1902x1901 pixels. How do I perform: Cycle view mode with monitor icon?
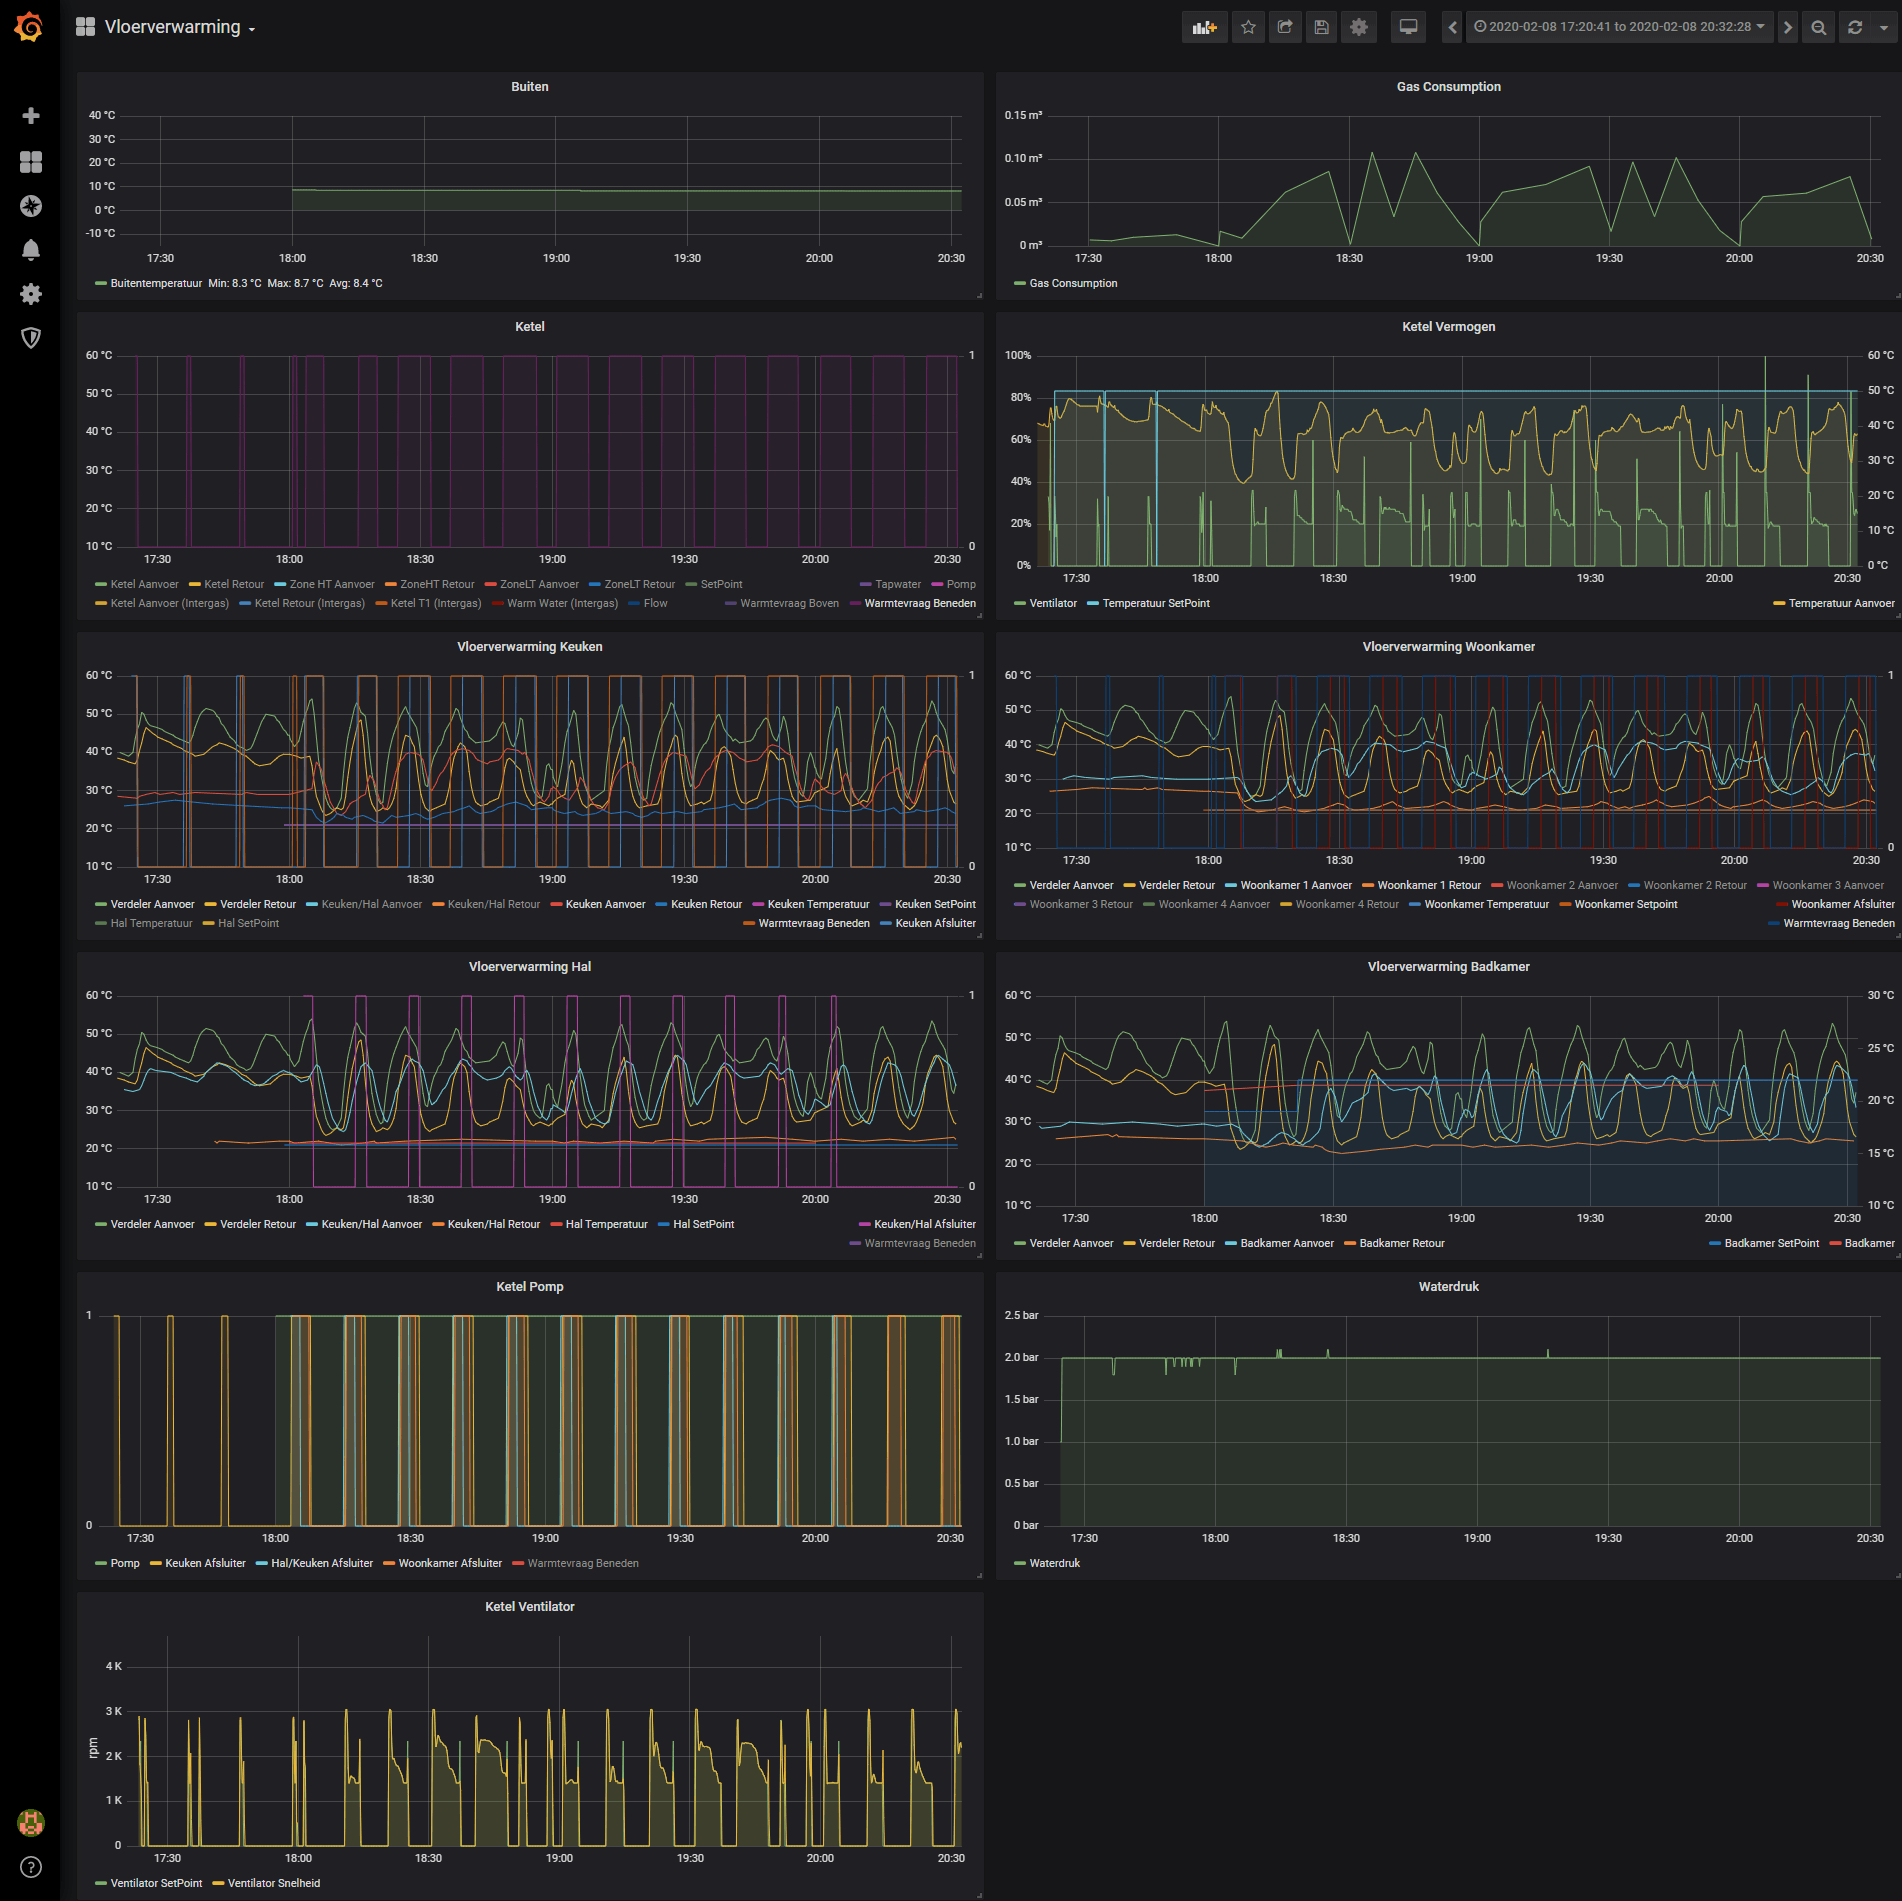[x=1408, y=28]
